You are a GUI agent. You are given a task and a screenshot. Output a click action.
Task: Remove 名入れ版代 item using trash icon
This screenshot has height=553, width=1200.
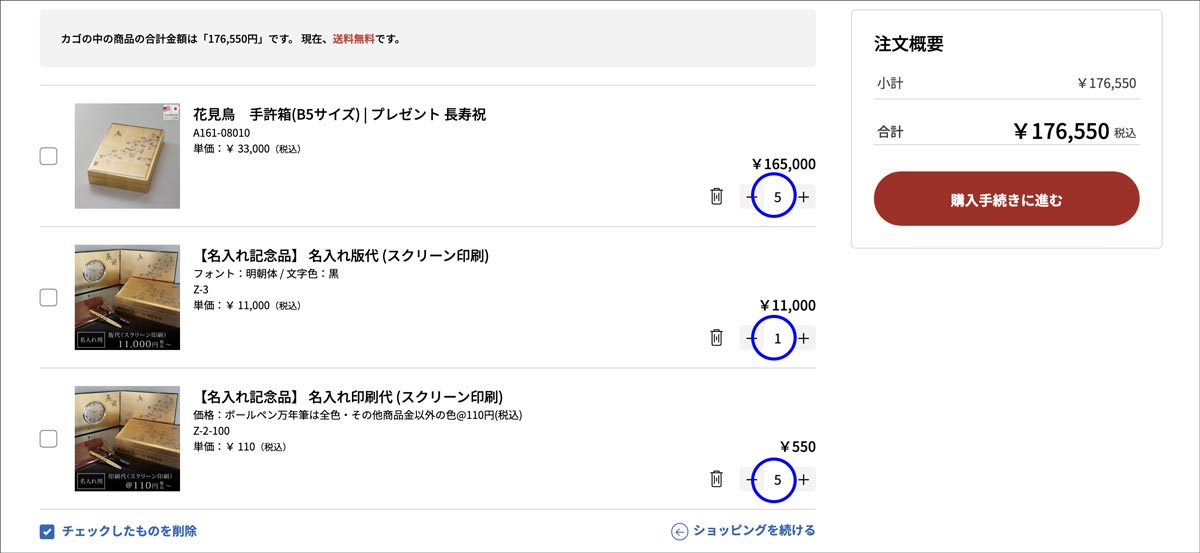tap(716, 338)
